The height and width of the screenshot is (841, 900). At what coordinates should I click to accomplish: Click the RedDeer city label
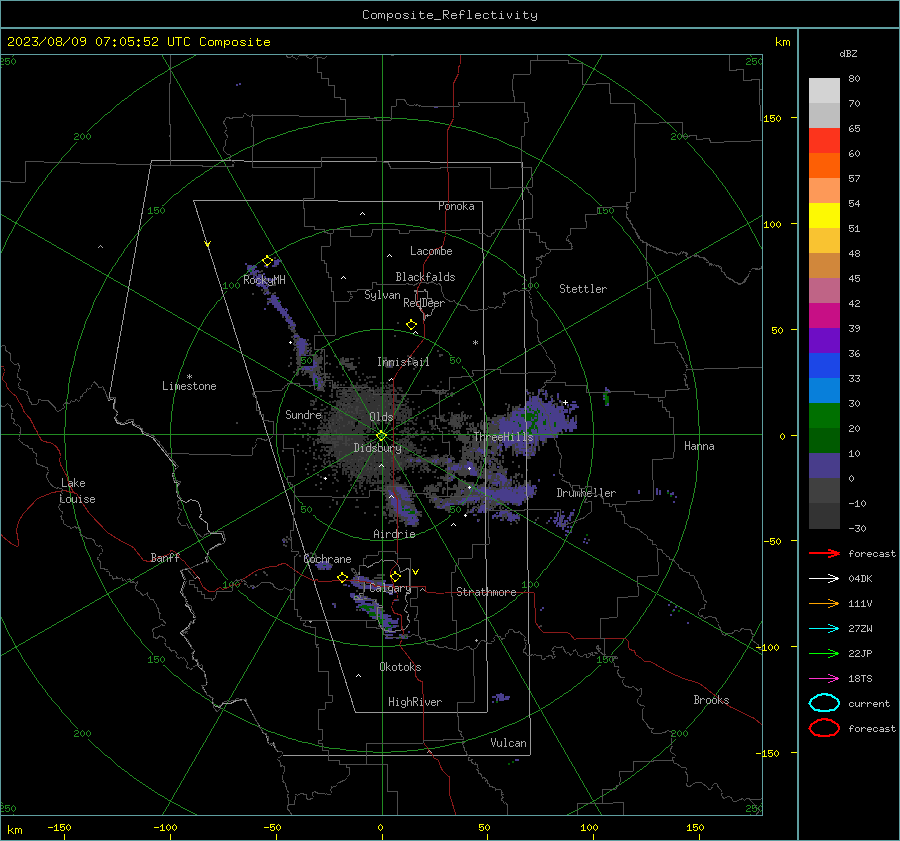pyautogui.click(x=424, y=303)
